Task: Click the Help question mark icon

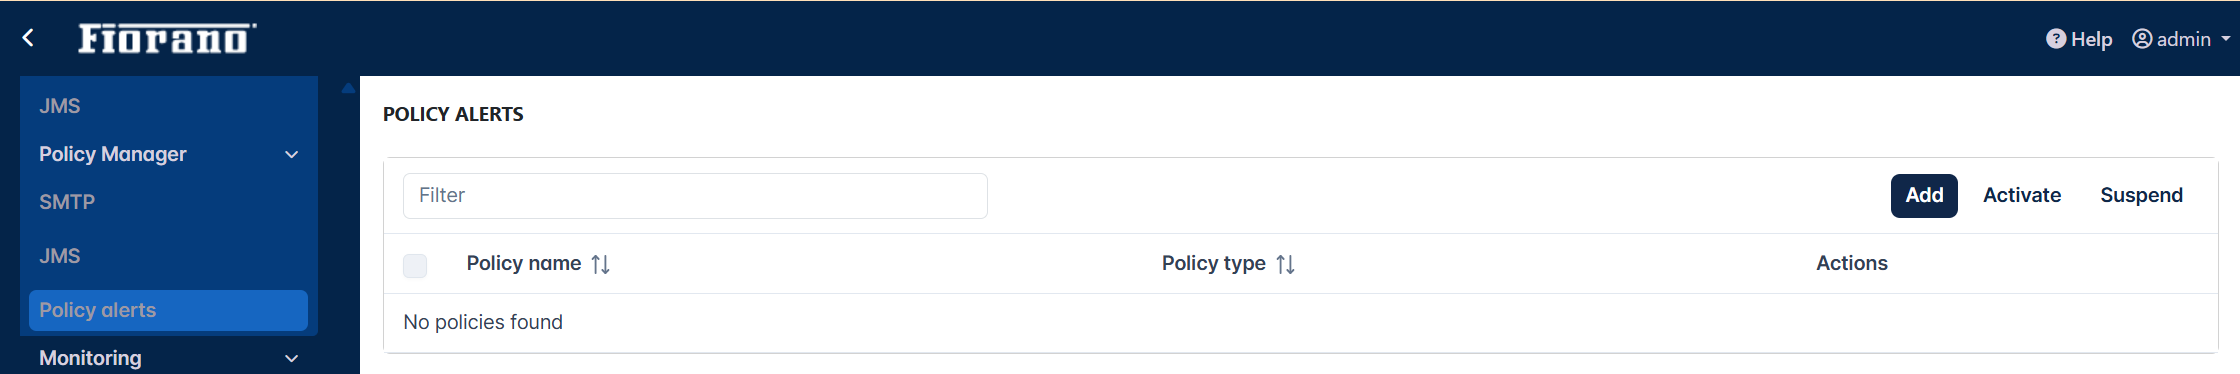Action: (x=2056, y=39)
